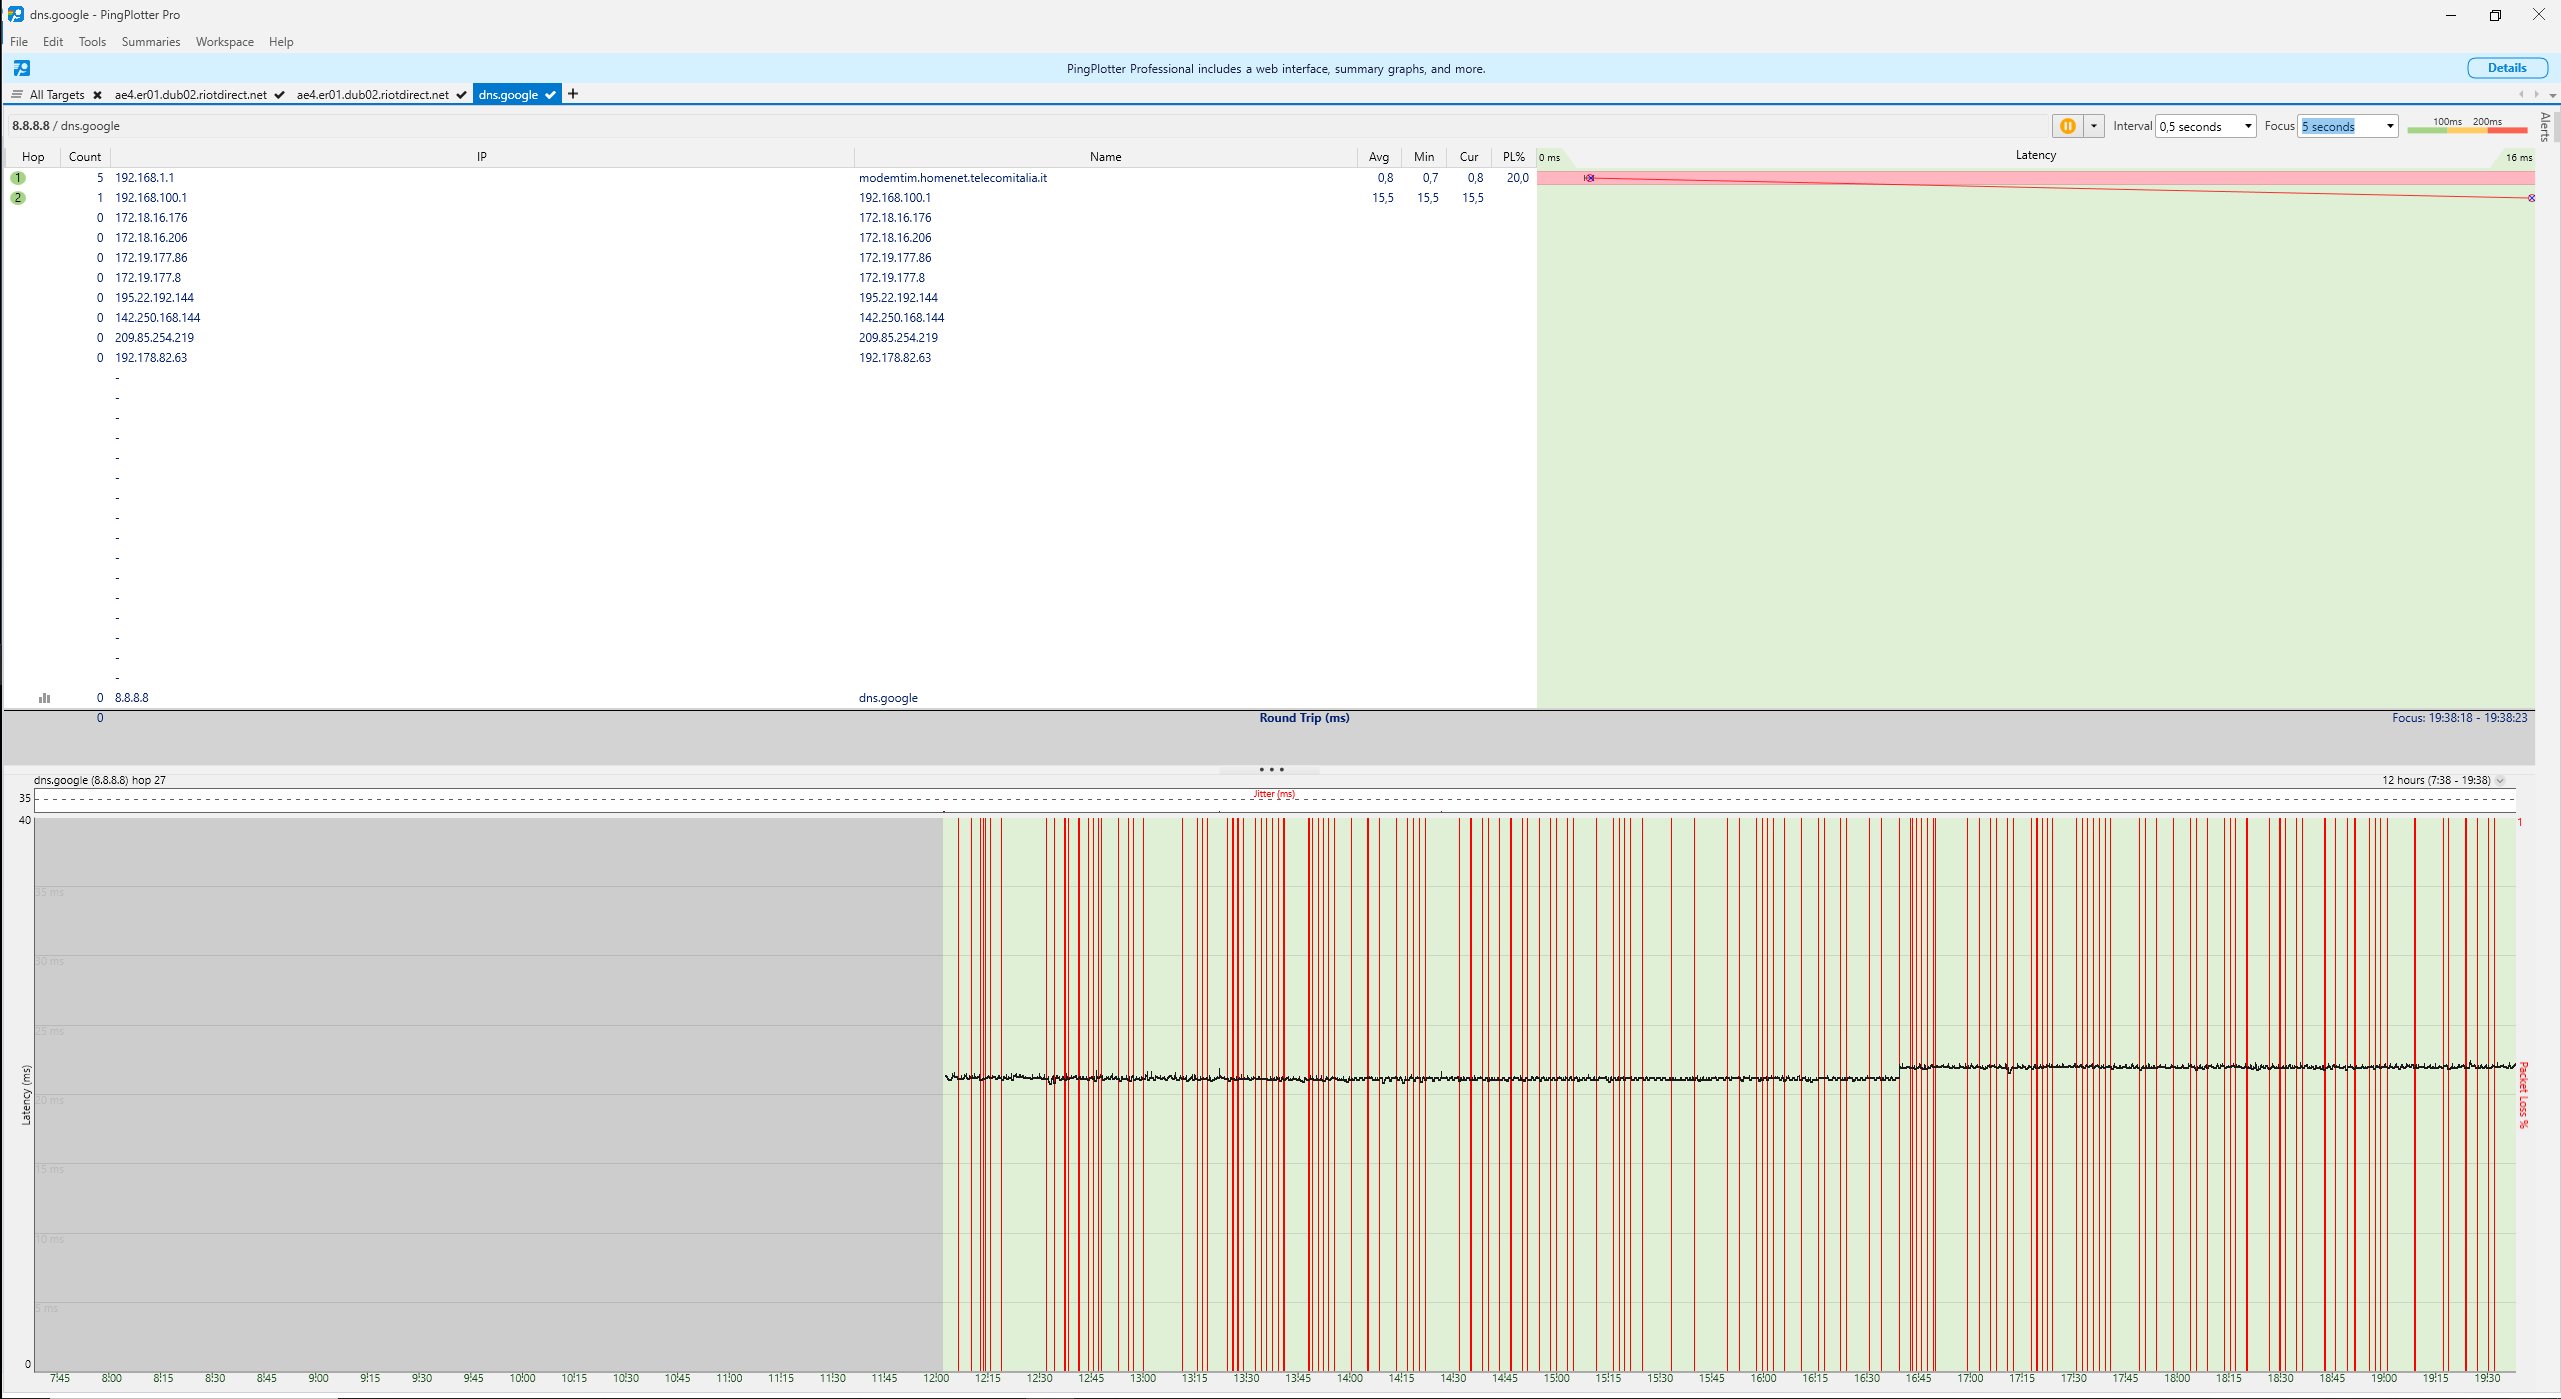The height and width of the screenshot is (1399, 2561).
Task: Select the 195.22.192.144 IP entry
Action: (x=154, y=298)
